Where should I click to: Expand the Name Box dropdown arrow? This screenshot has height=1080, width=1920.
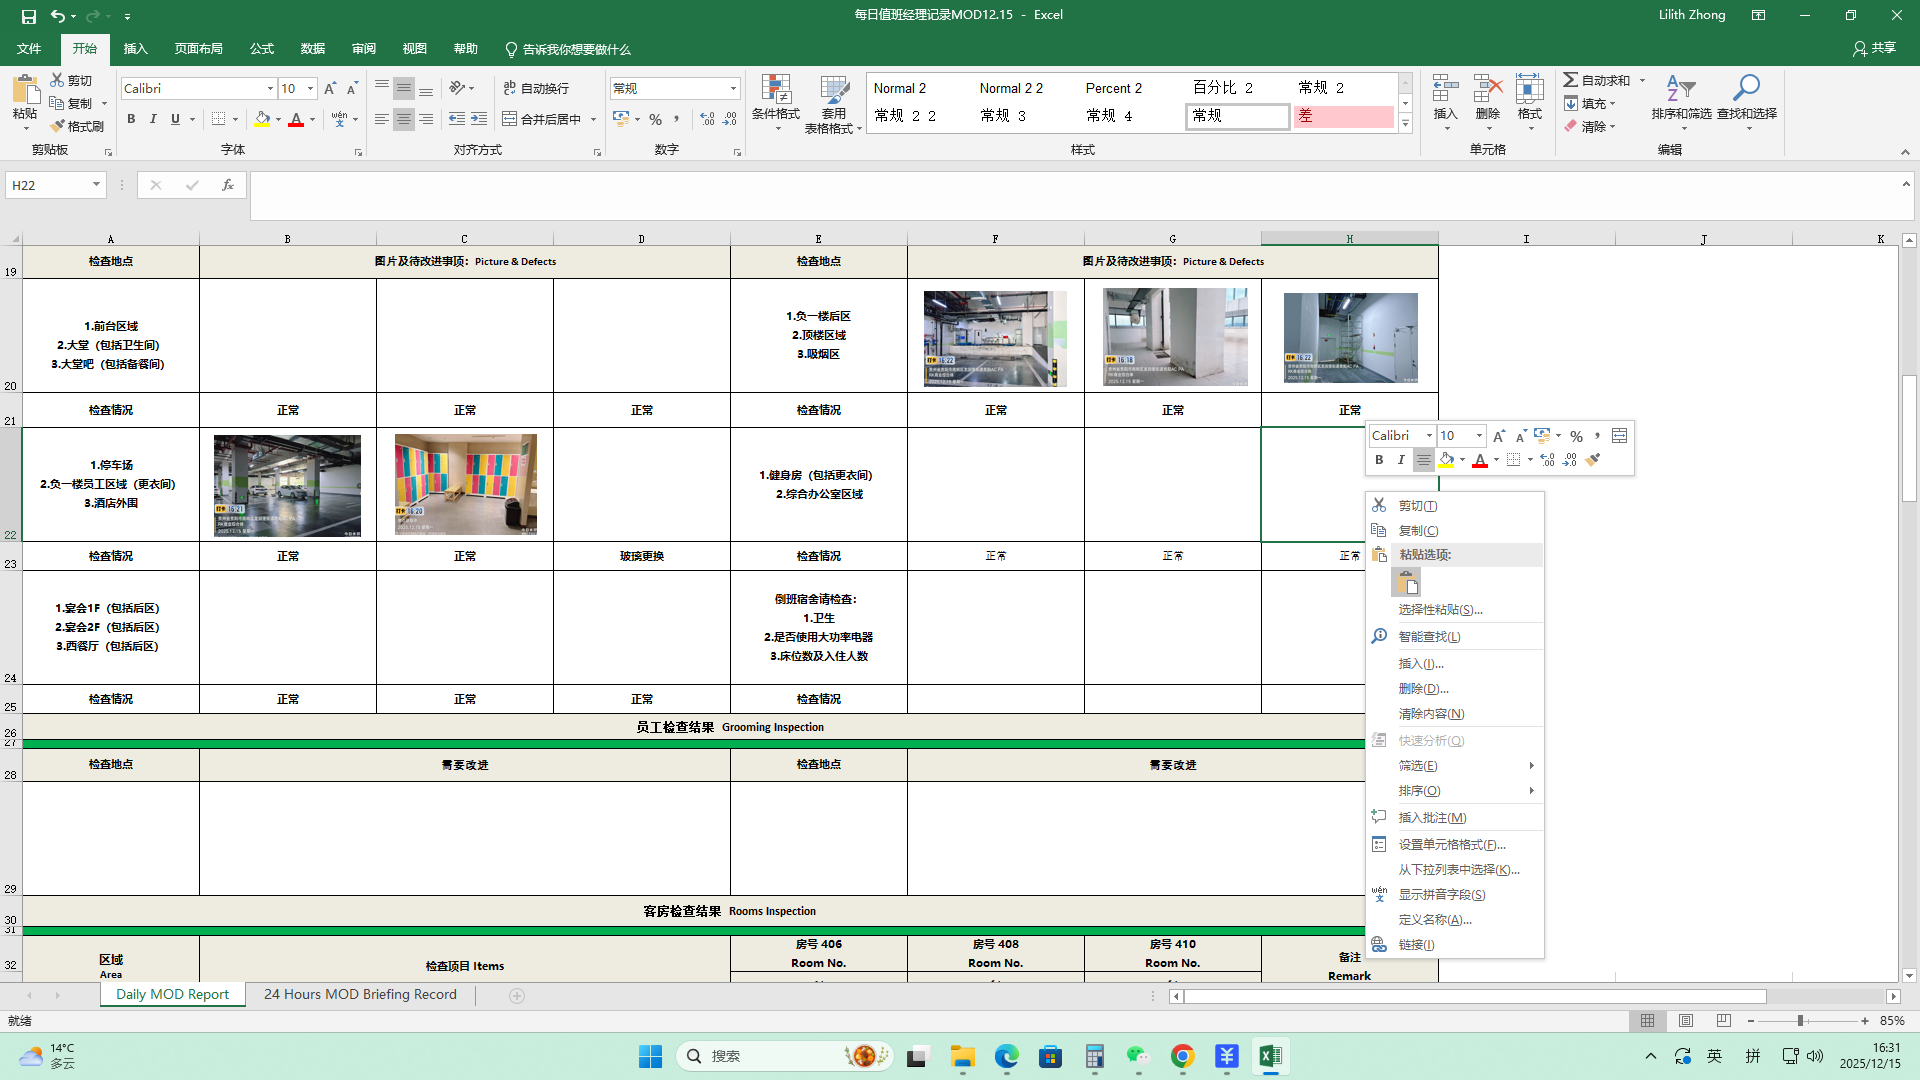[96, 185]
